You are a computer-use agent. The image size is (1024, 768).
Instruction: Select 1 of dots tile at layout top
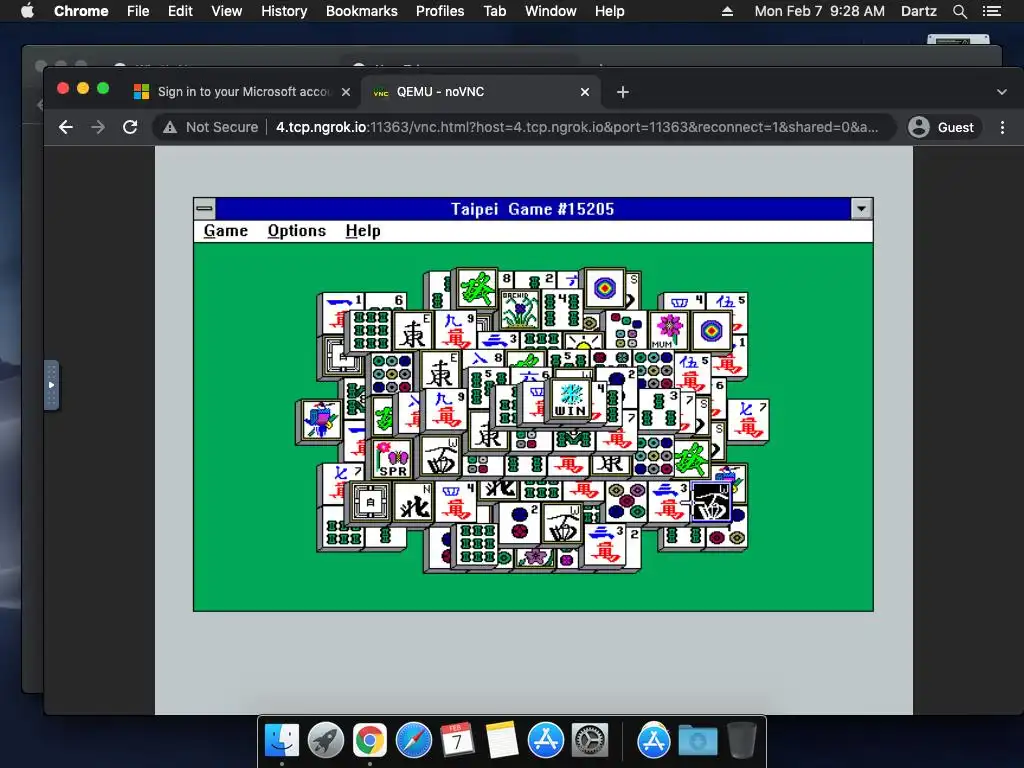[605, 288]
